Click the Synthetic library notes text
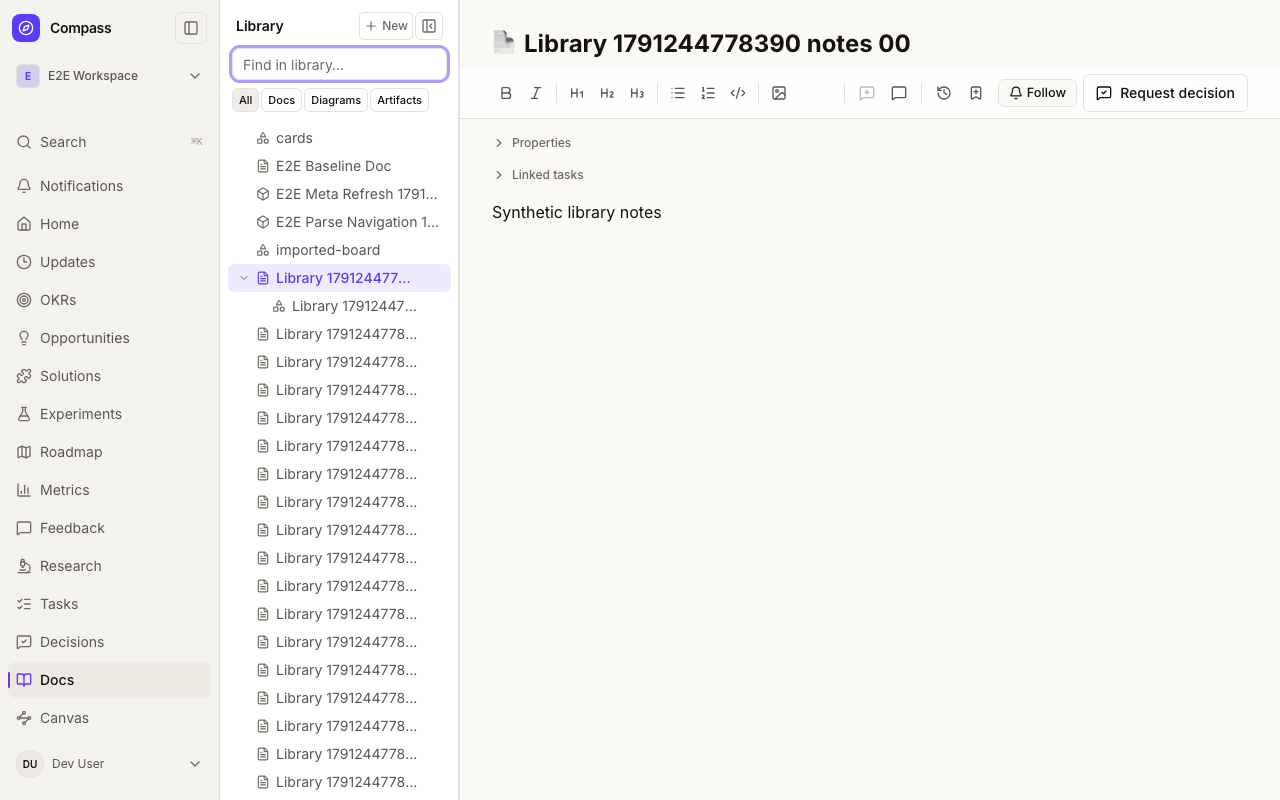This screenshot has height=800, width=1280. (x=577, y=212)
